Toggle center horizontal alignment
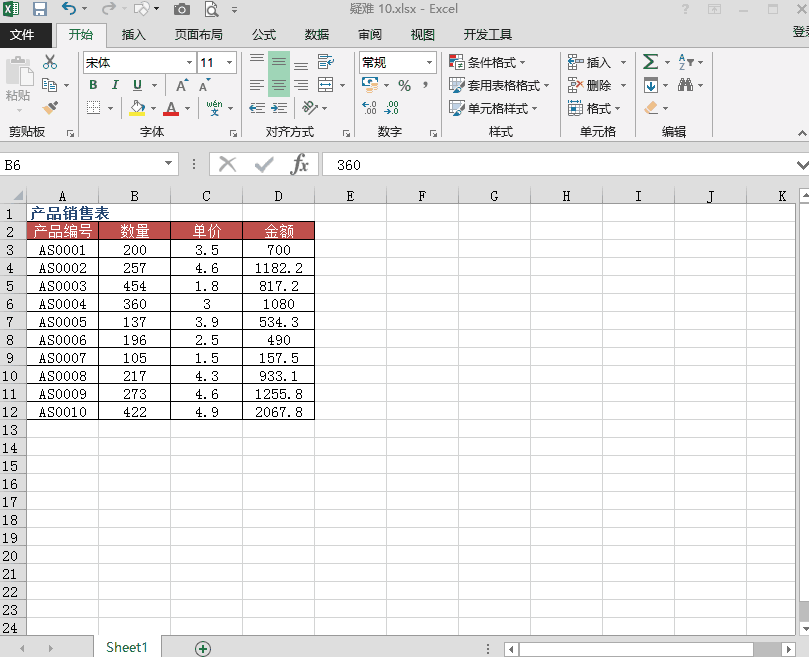The width and height of the screenshot is (809, 657). pos(279,85)
